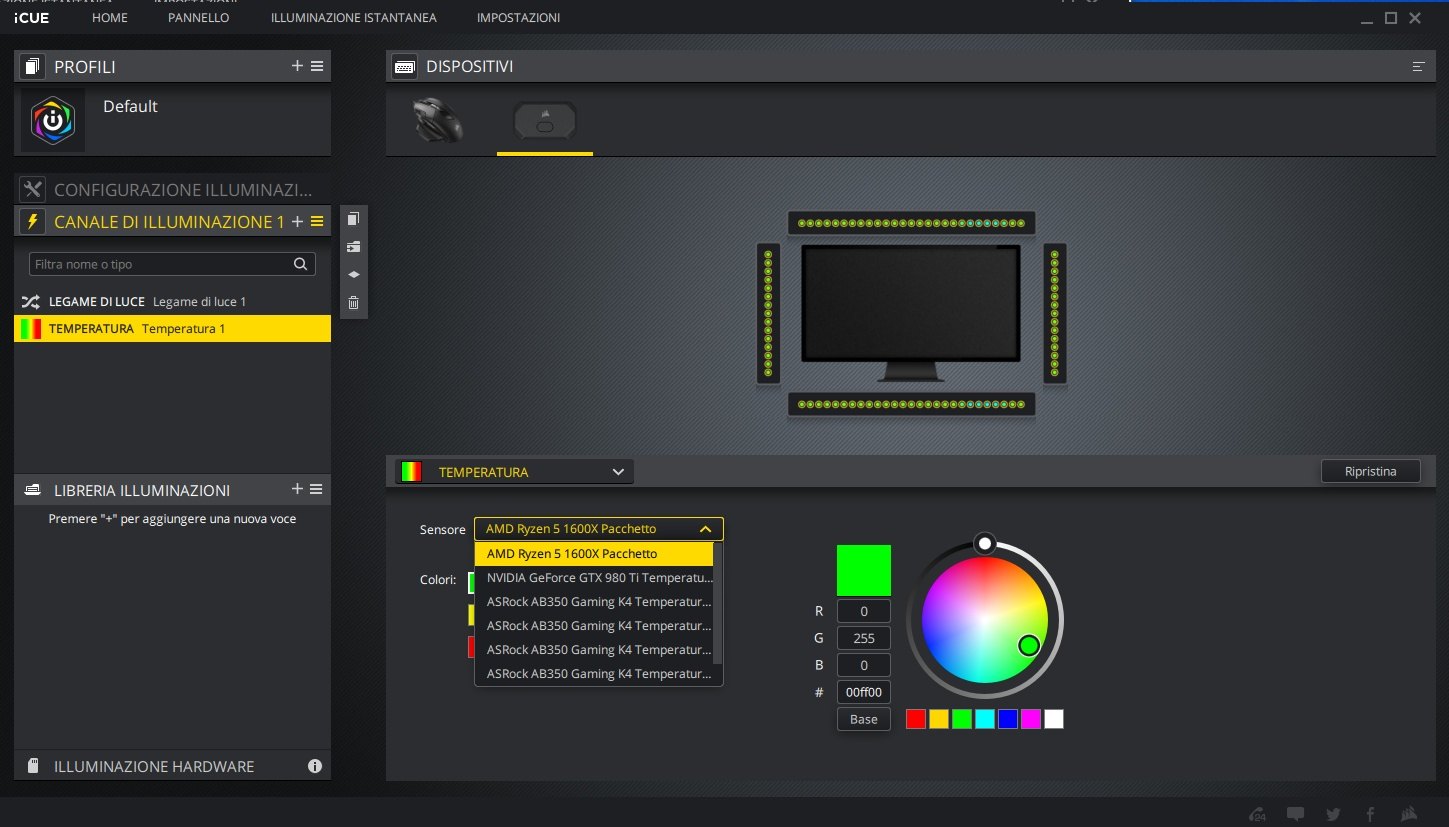Viewport: 1449px width, 827px height.
Task: Choose NVIDIA GeForce GTX 980 Ti option
Action: (x=594, y=578)
